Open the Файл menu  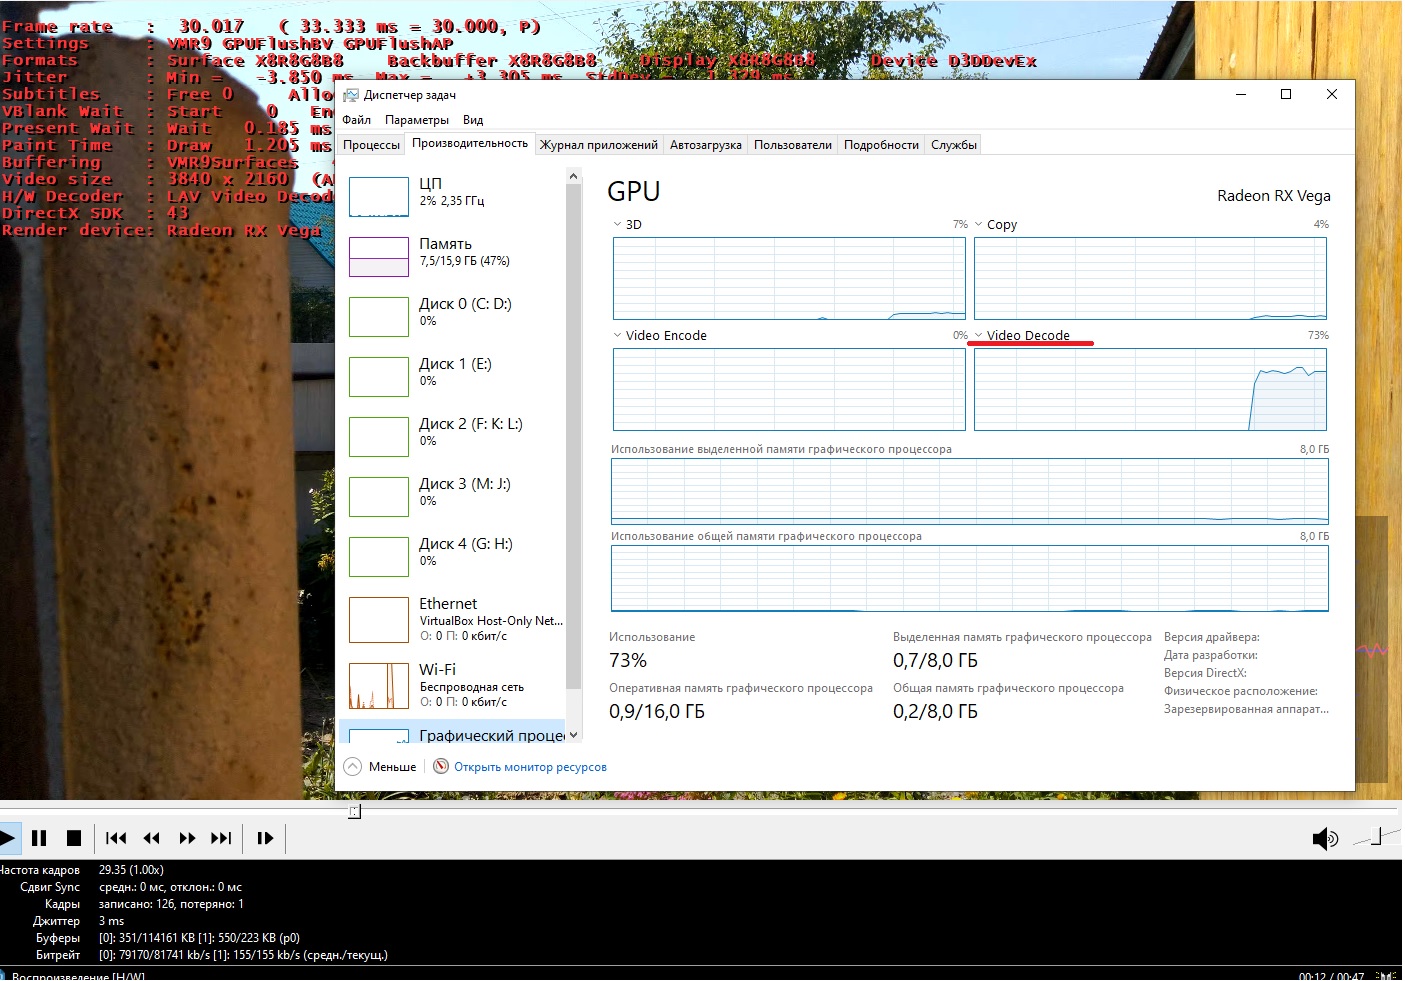coord(356,120)
